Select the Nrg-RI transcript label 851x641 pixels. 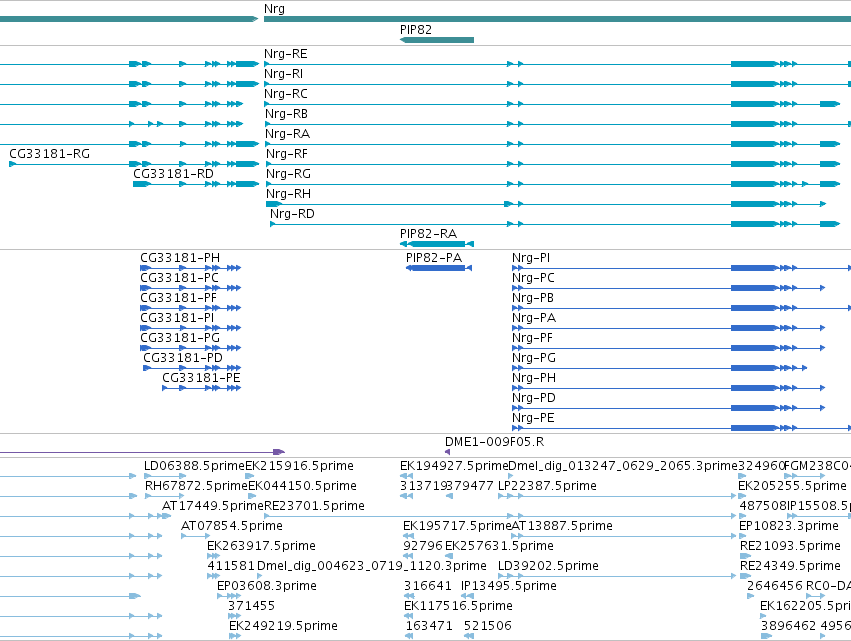point(283,74)
